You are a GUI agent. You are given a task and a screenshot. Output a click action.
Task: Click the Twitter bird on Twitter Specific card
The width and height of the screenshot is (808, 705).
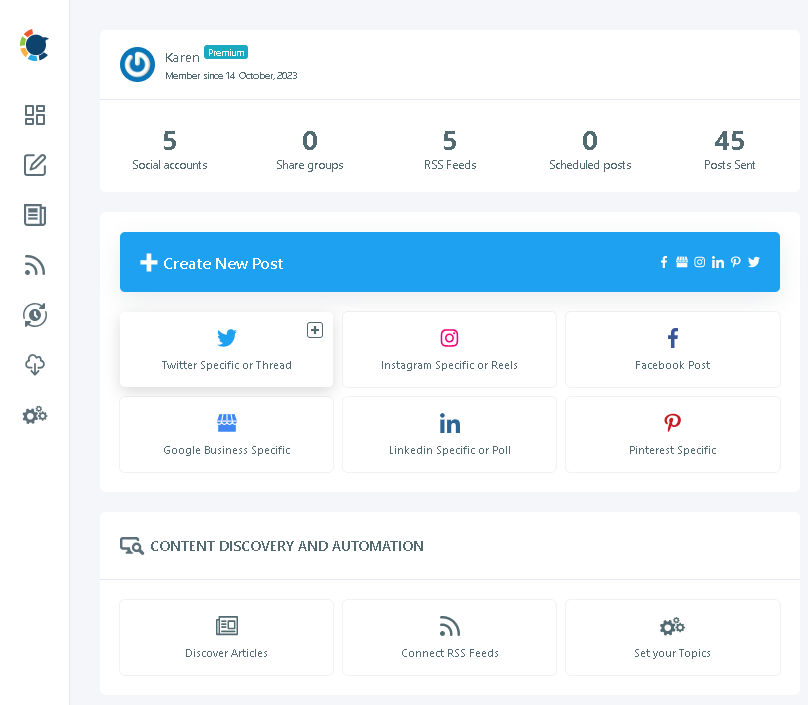tap(226, 338)
